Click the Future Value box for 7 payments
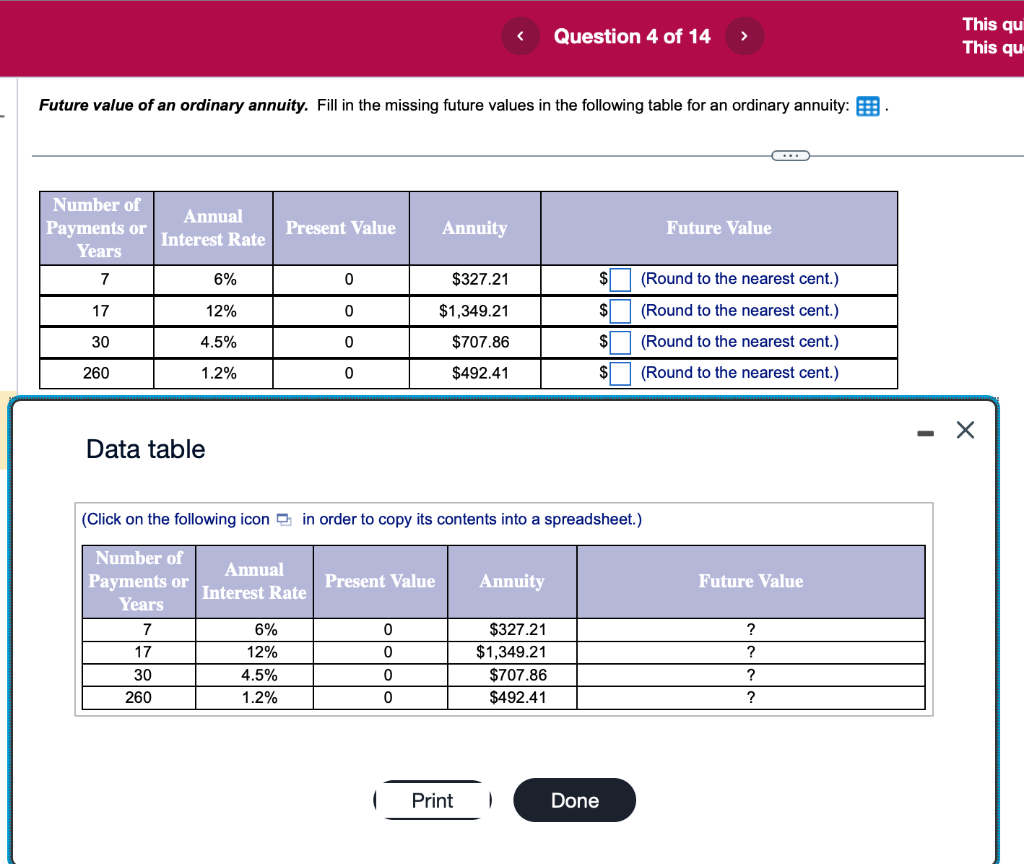 coord(620,279)
